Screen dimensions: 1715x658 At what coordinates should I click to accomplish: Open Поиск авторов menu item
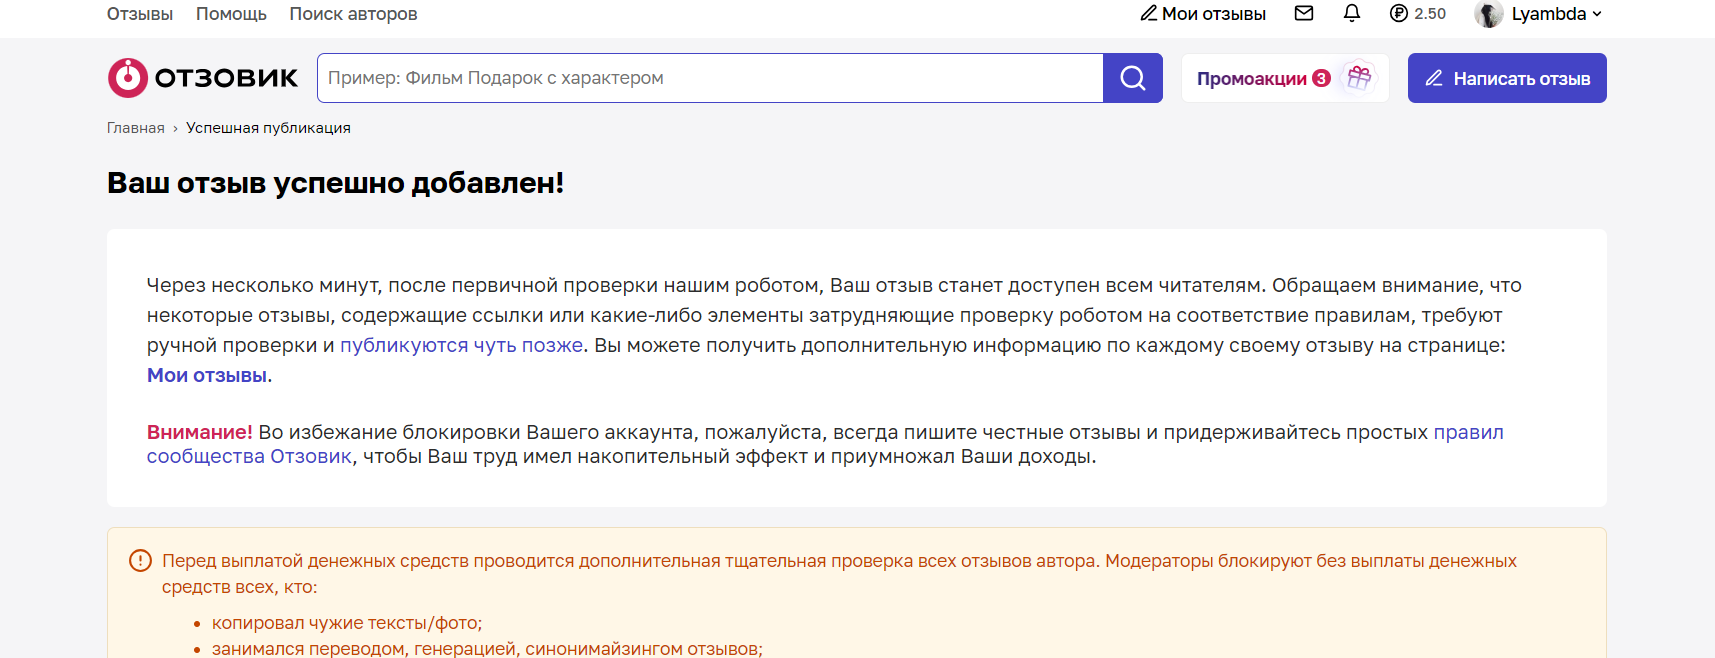click(353, 14)
